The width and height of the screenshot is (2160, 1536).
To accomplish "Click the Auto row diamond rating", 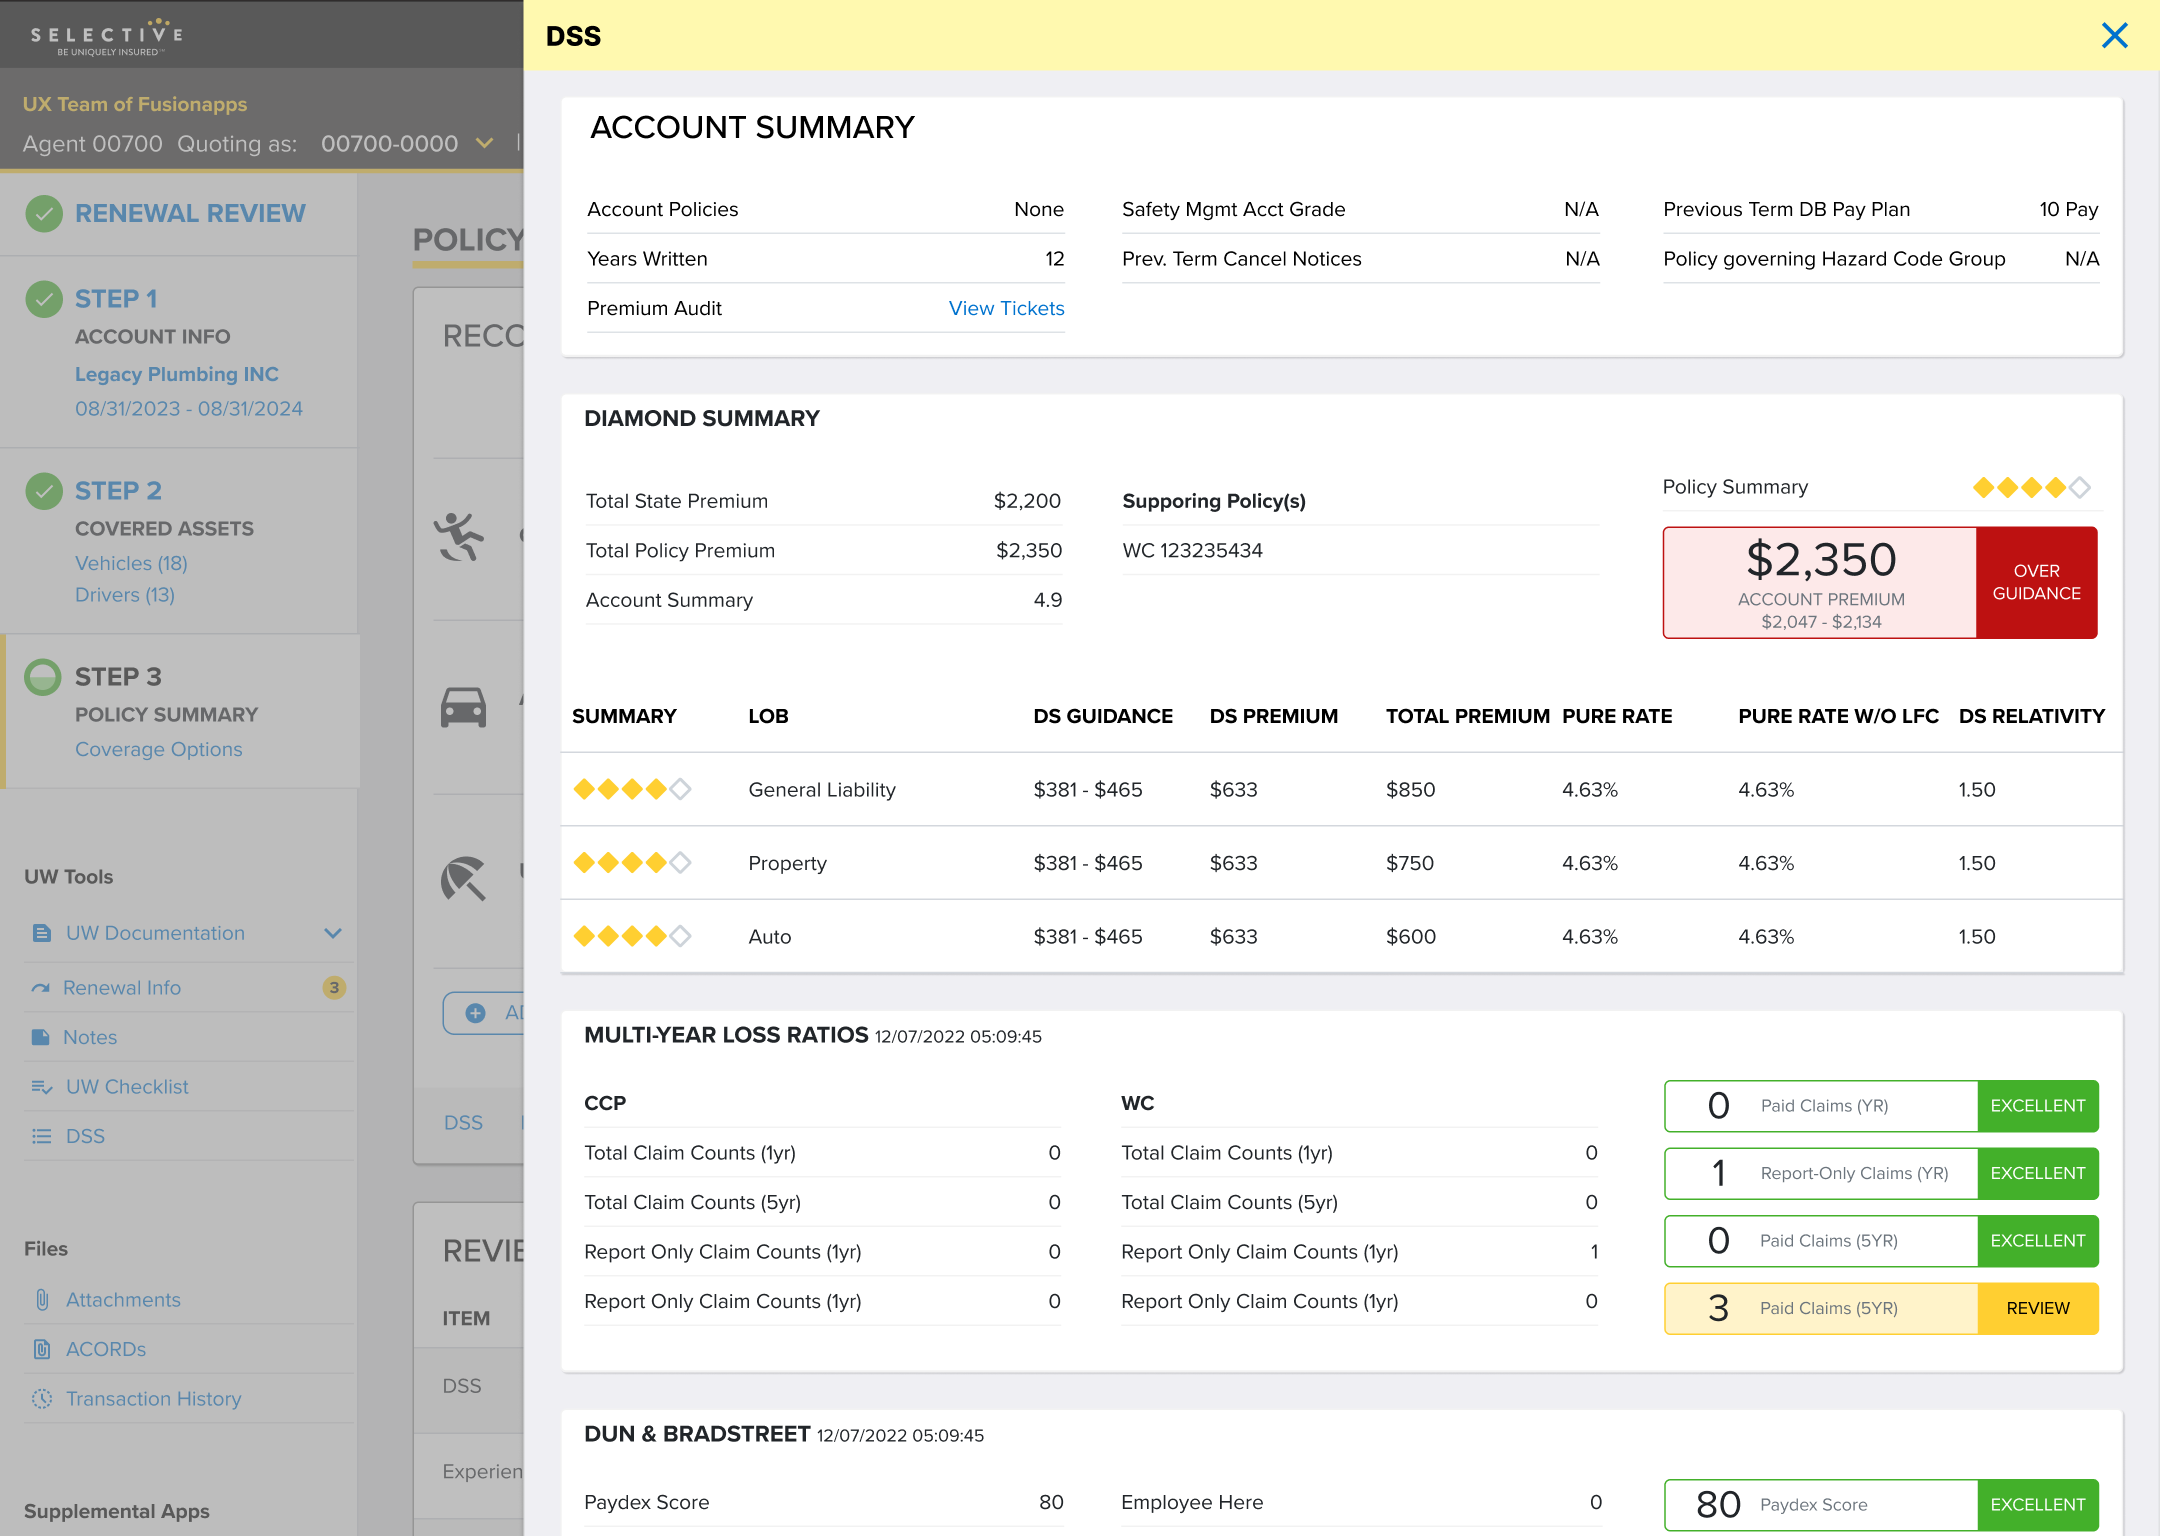I will tap(632, 937).
